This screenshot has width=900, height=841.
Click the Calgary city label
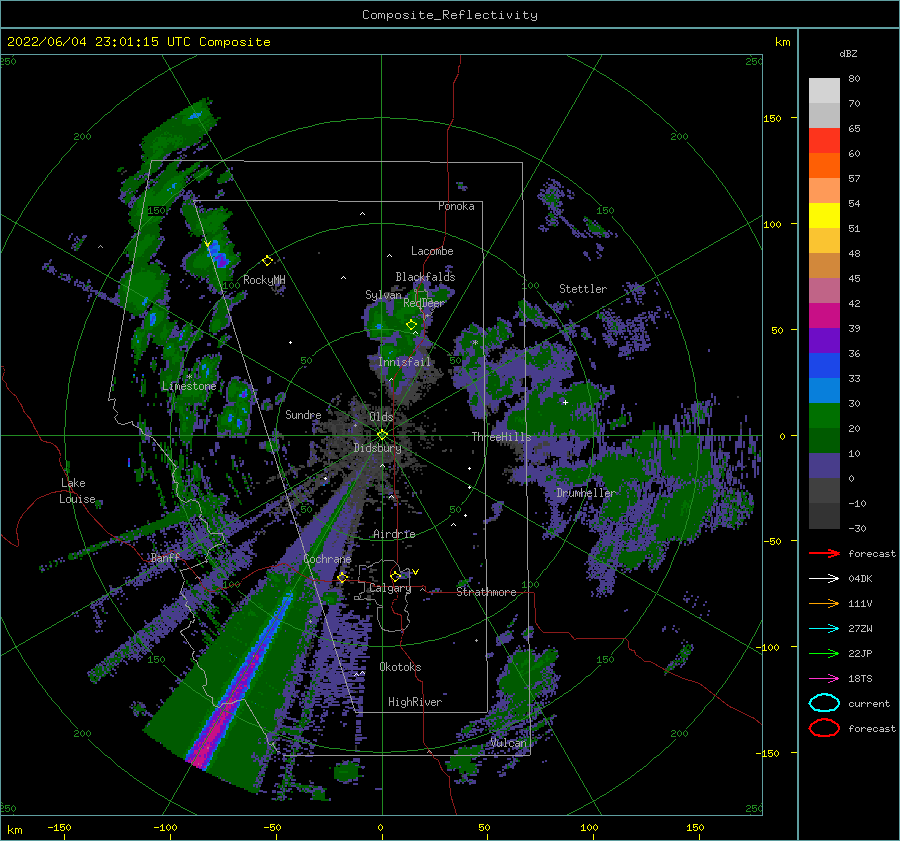click(390, 588)
